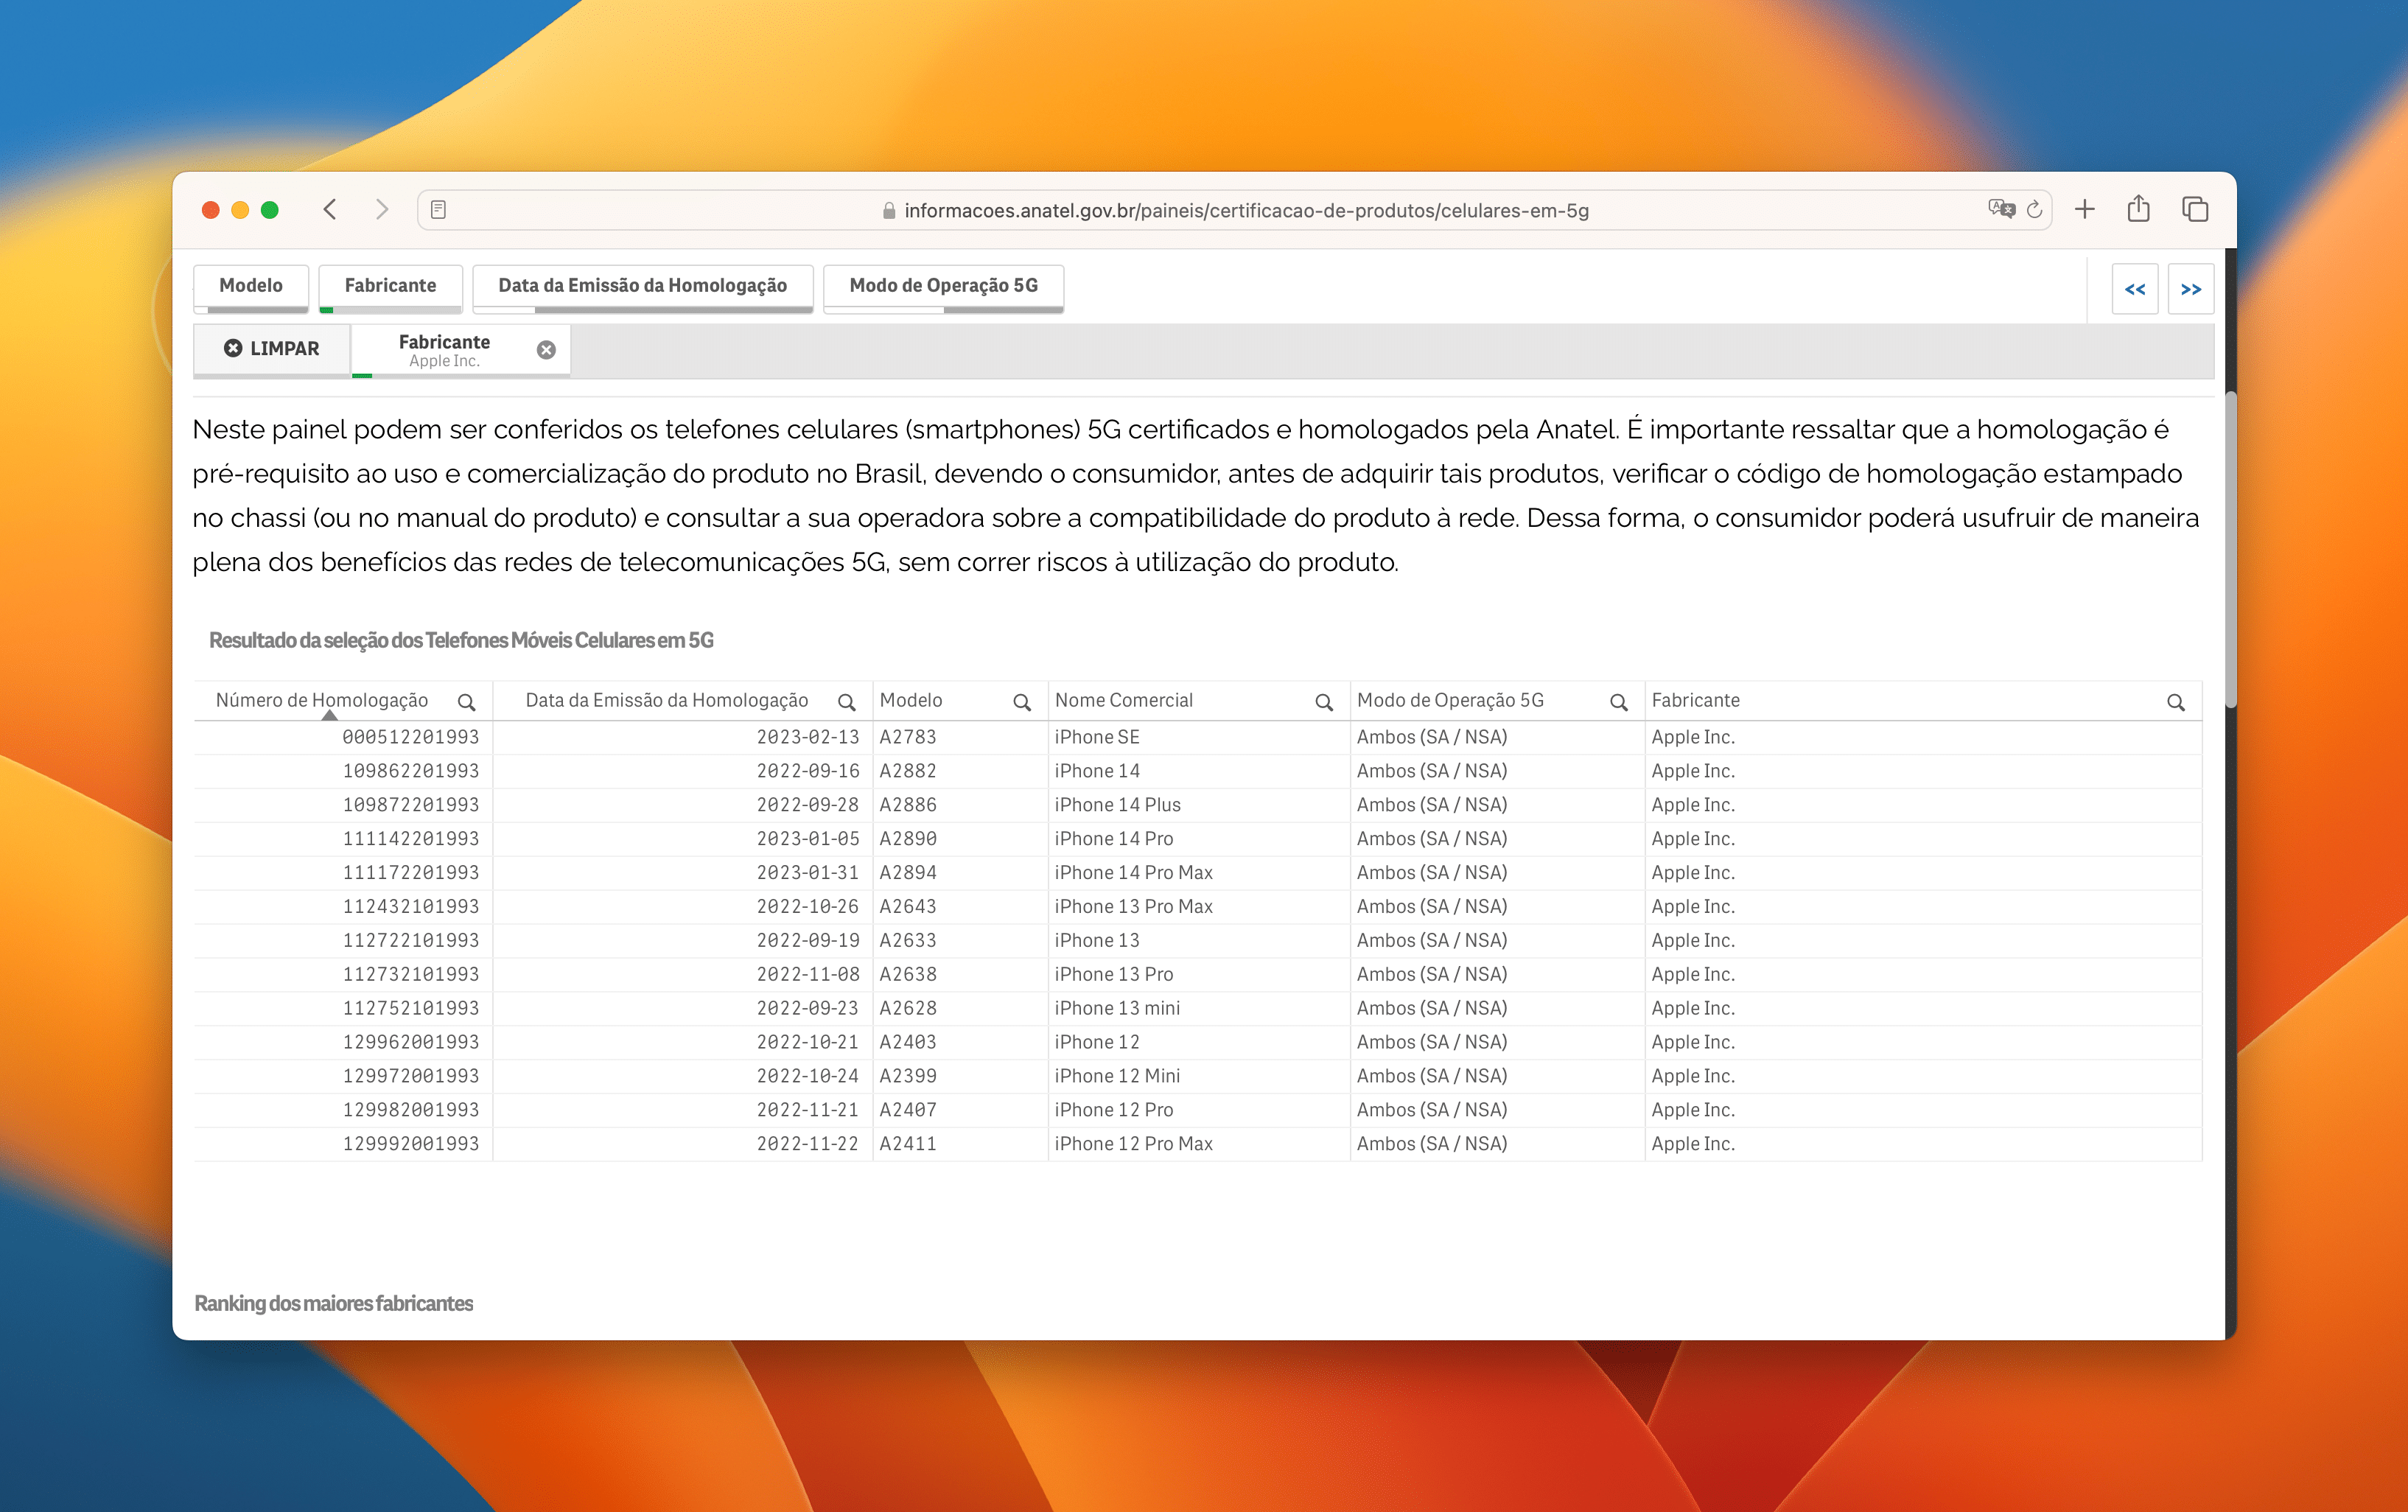Click date 2022-10-24
The width and height of the screenshot is (2408, 1512).
click(808, 1076)
